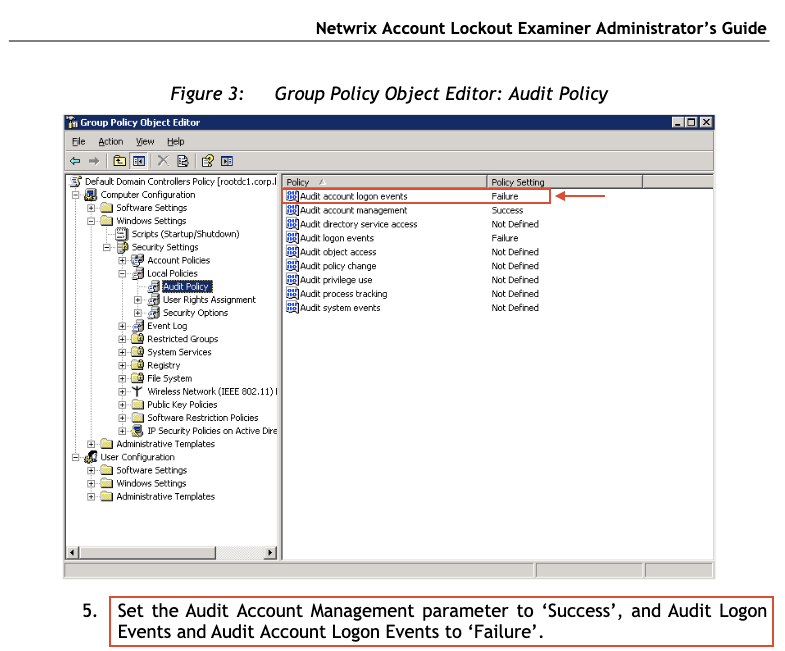Click the Back arrow toolbar icon
Viewport: 785px width, 651px height.
coord(75,161)
